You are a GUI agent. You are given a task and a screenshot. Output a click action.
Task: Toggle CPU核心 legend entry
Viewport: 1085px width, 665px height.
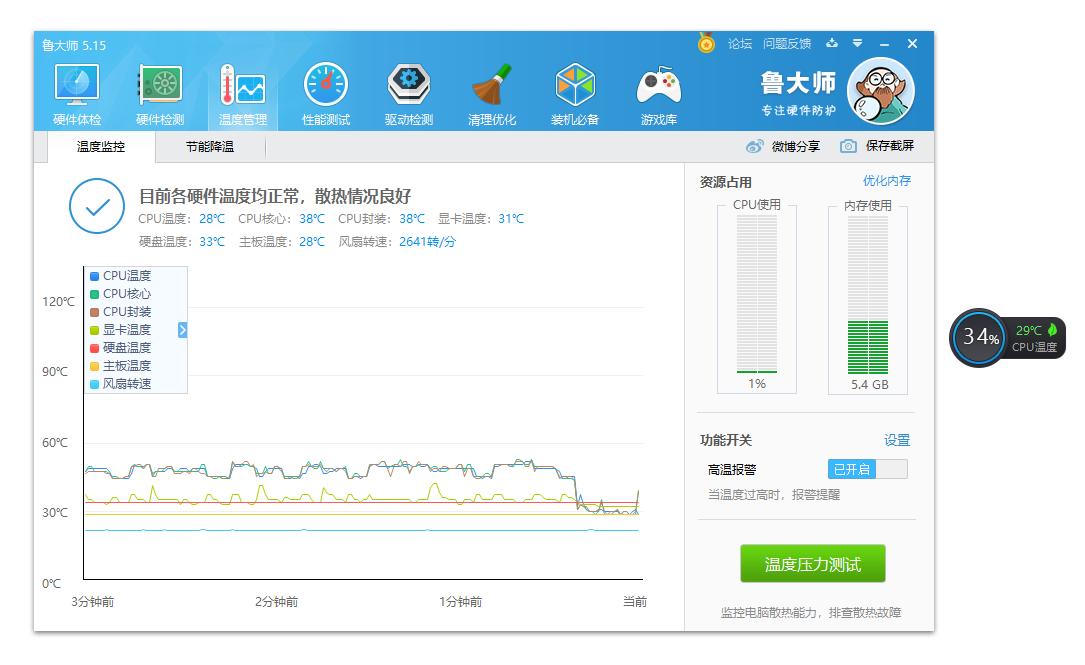click(x=120, y=293)
